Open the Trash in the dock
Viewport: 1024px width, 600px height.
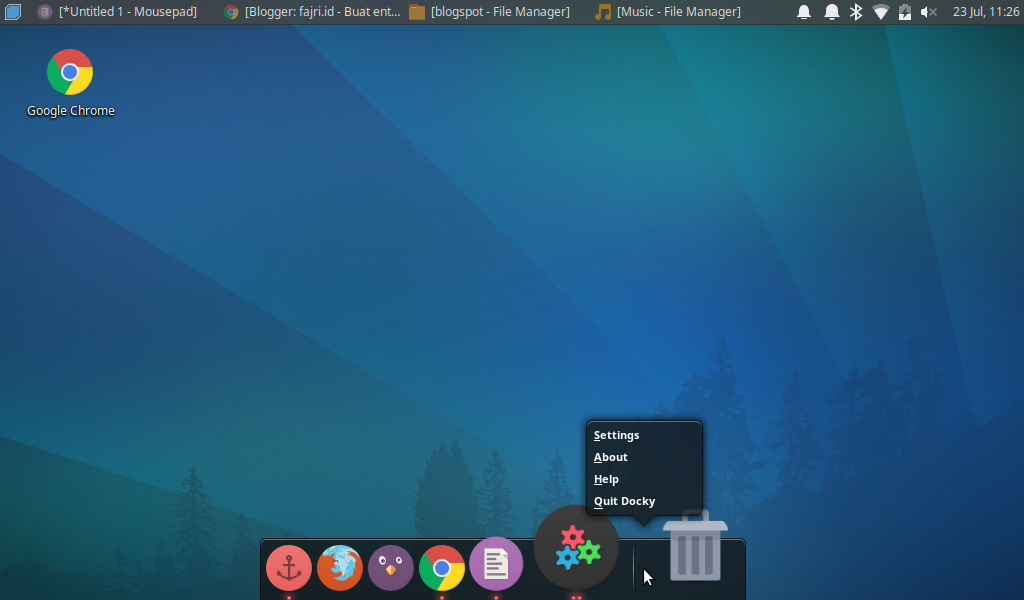click(695, 546)
